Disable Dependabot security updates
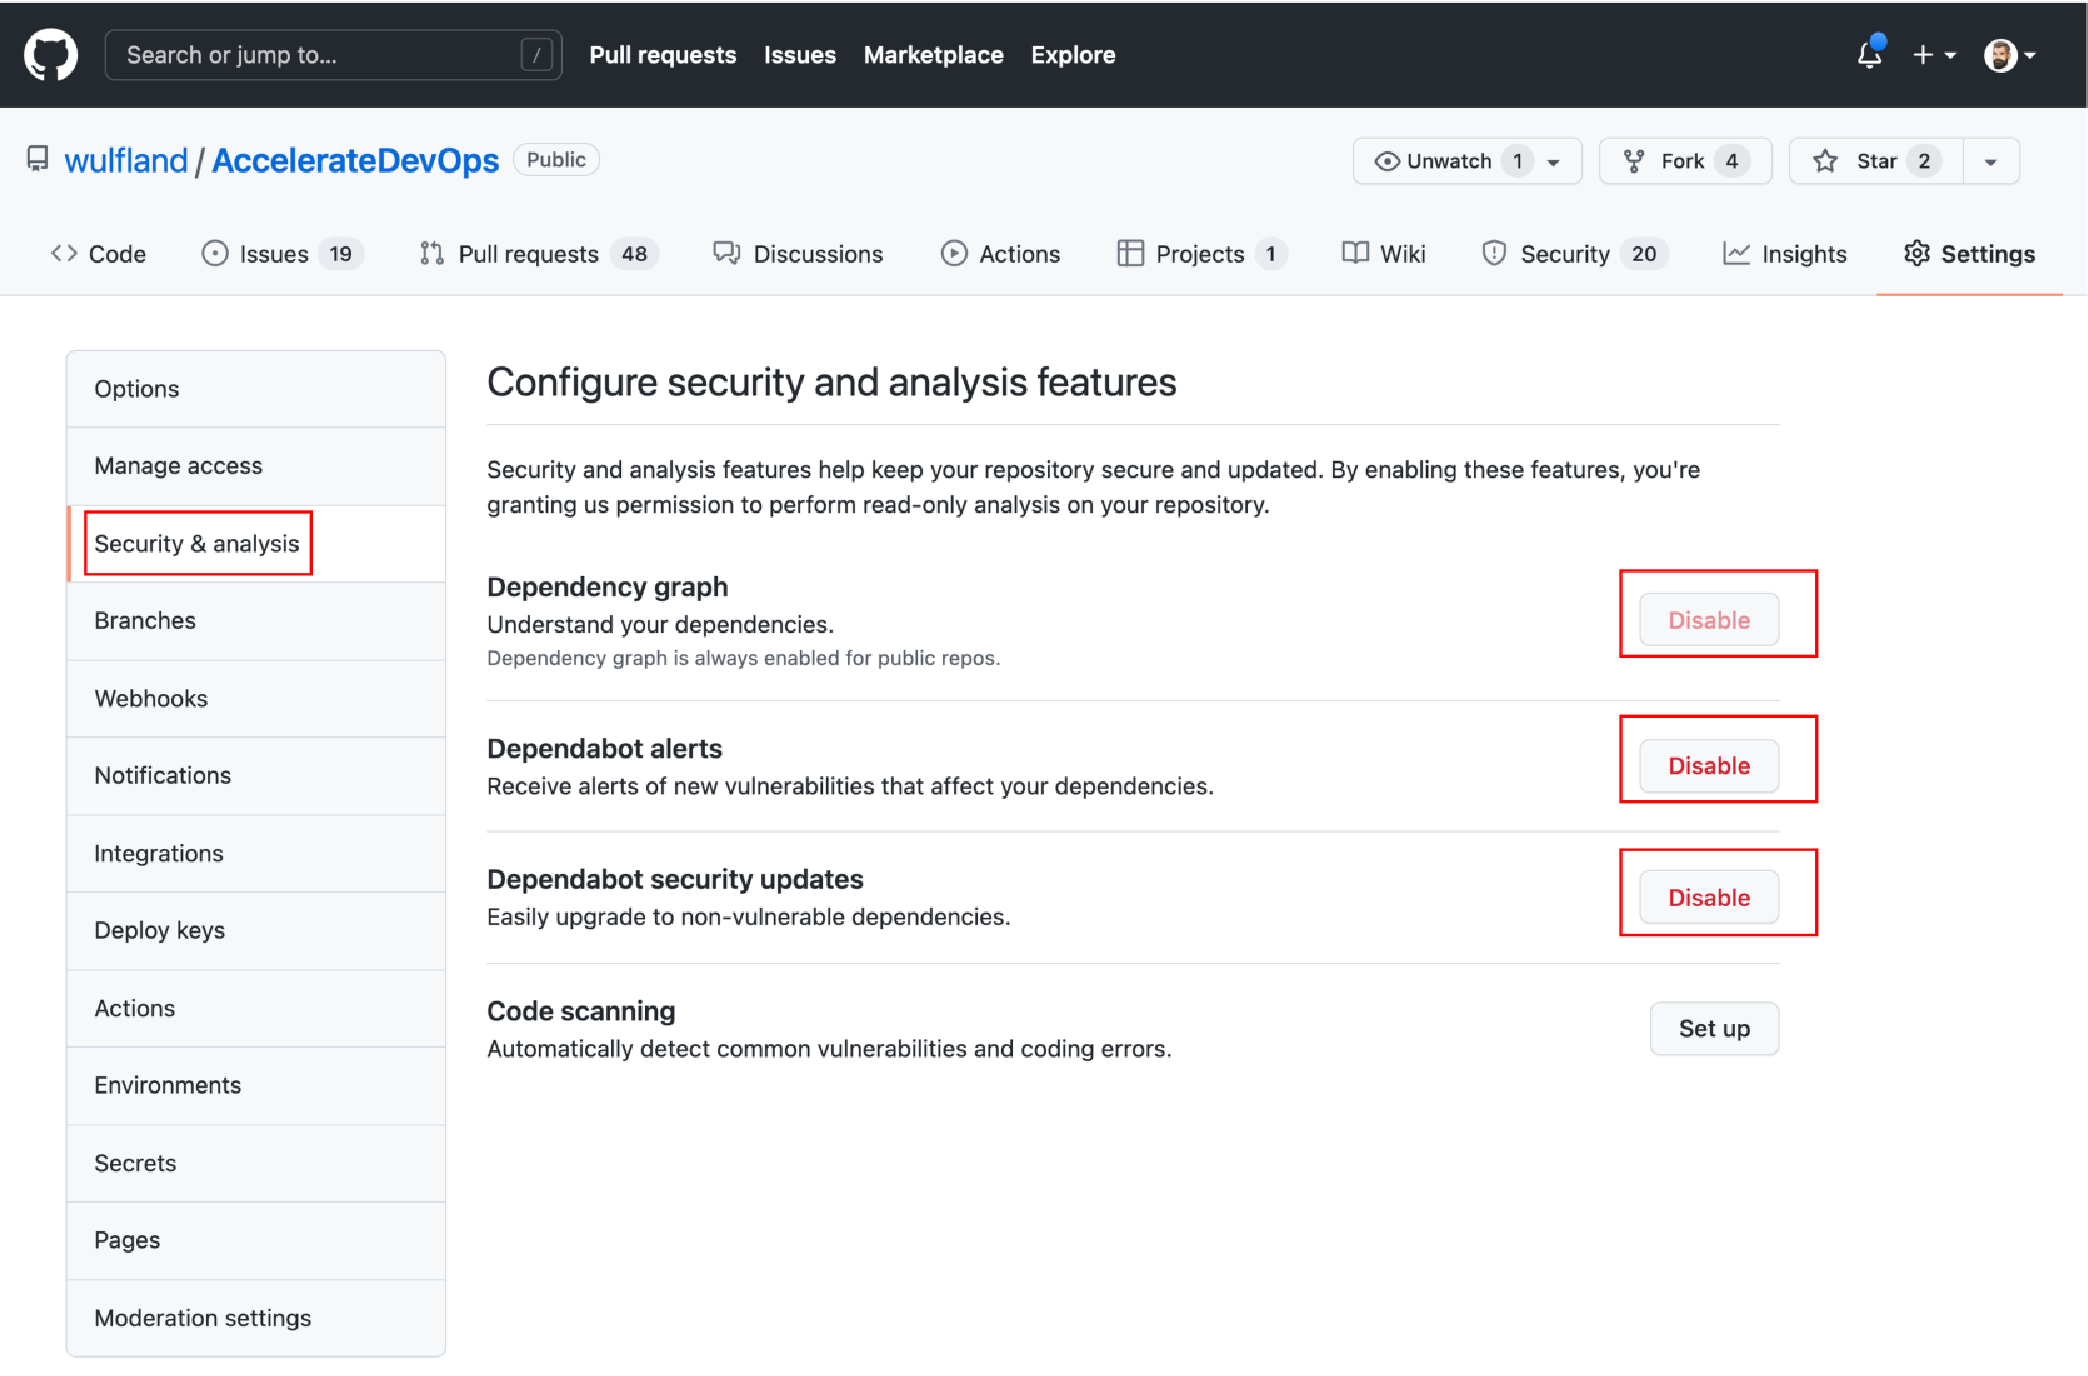Screen dimensions: 2088x1376 tap(1709, 897)
